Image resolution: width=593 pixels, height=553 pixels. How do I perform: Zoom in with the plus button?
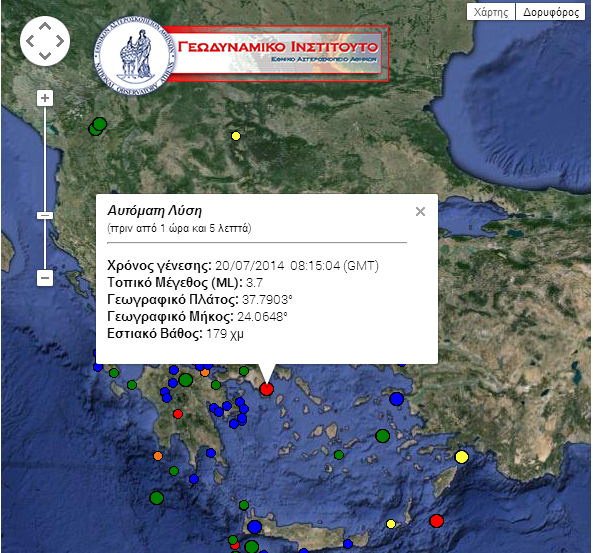(45, 98)
